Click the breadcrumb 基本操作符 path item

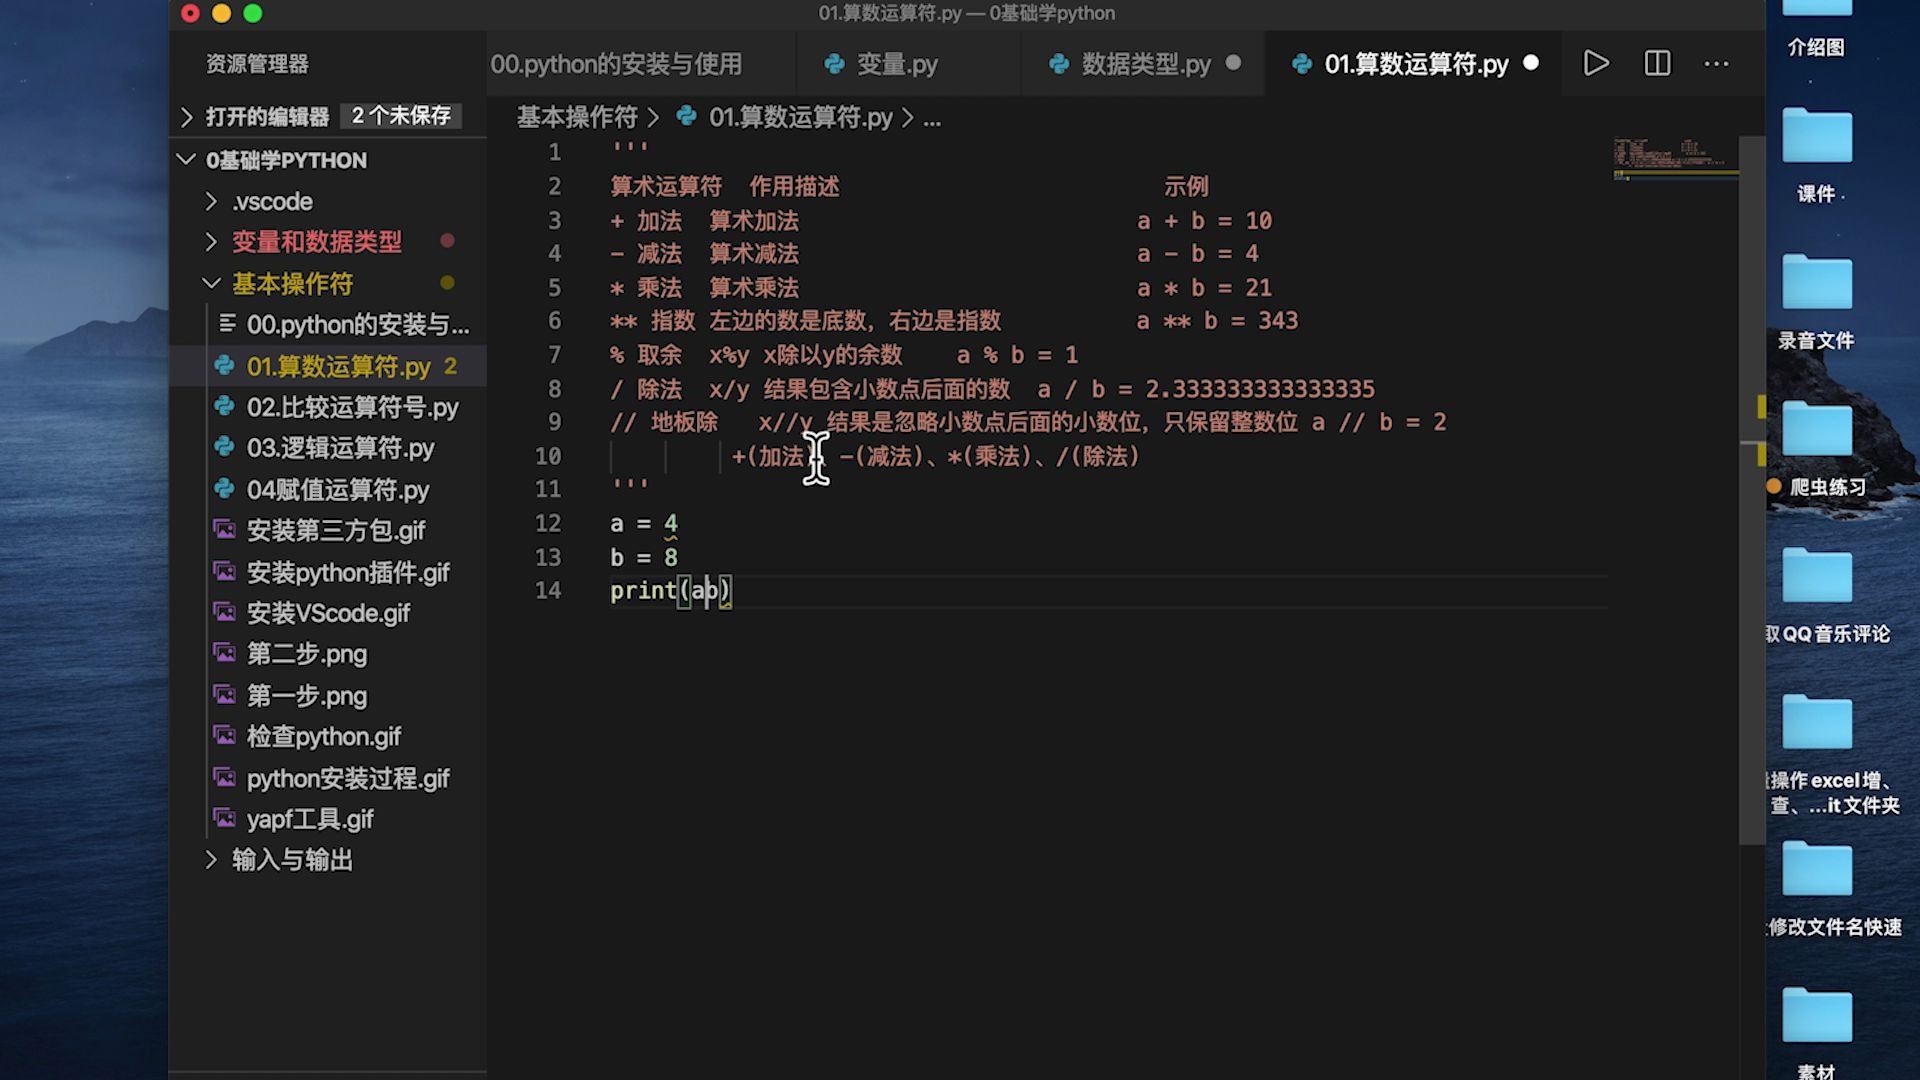(576, 117)
